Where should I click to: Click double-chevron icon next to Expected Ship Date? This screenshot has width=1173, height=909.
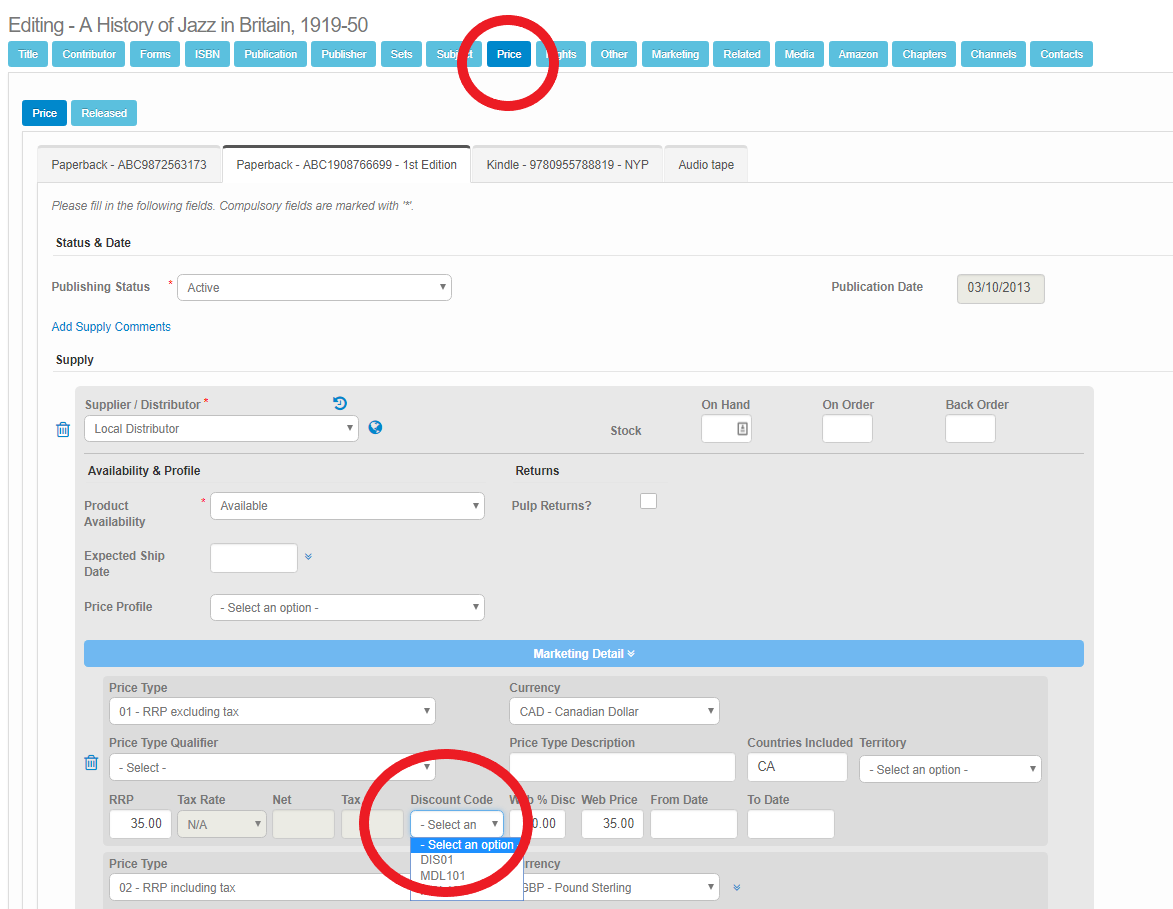(308, 557)
